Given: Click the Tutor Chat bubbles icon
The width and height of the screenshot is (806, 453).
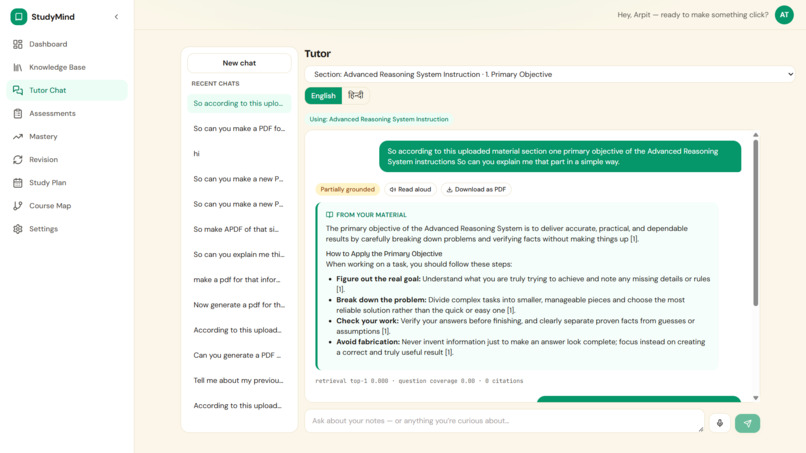Looking at the screenshot, I should [x=18, y=90].
